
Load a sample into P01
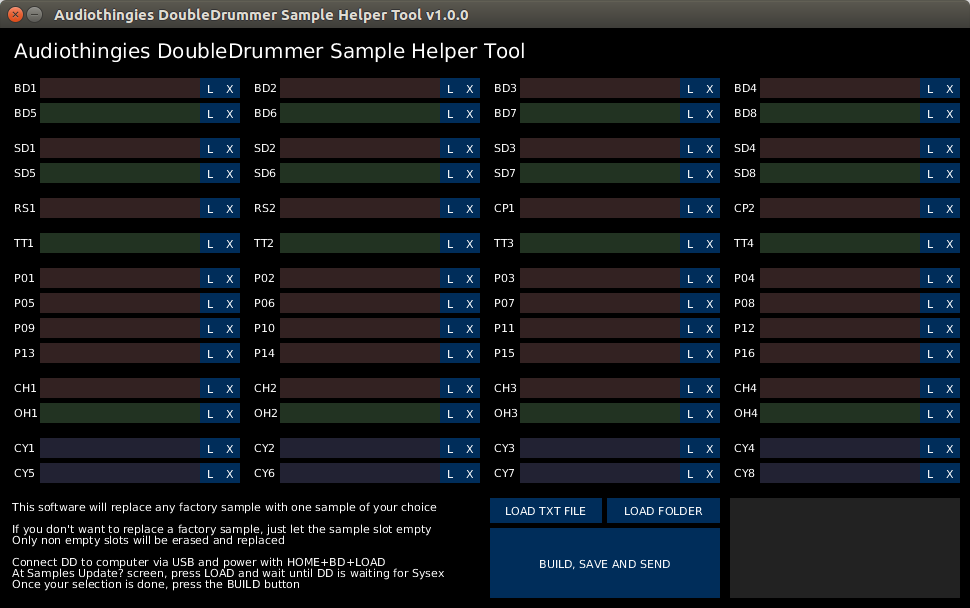point(210,278)
